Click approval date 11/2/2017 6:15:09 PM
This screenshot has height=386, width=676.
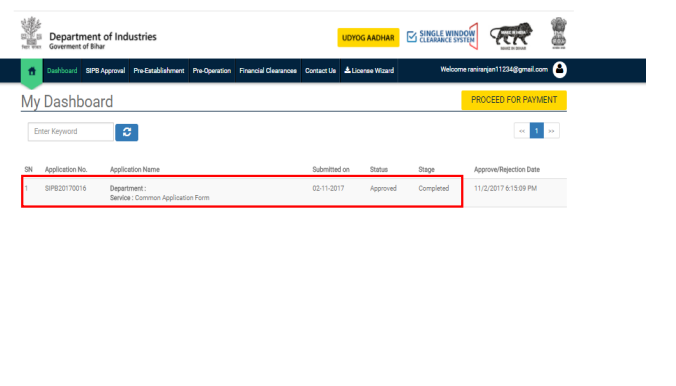[505, 188]
